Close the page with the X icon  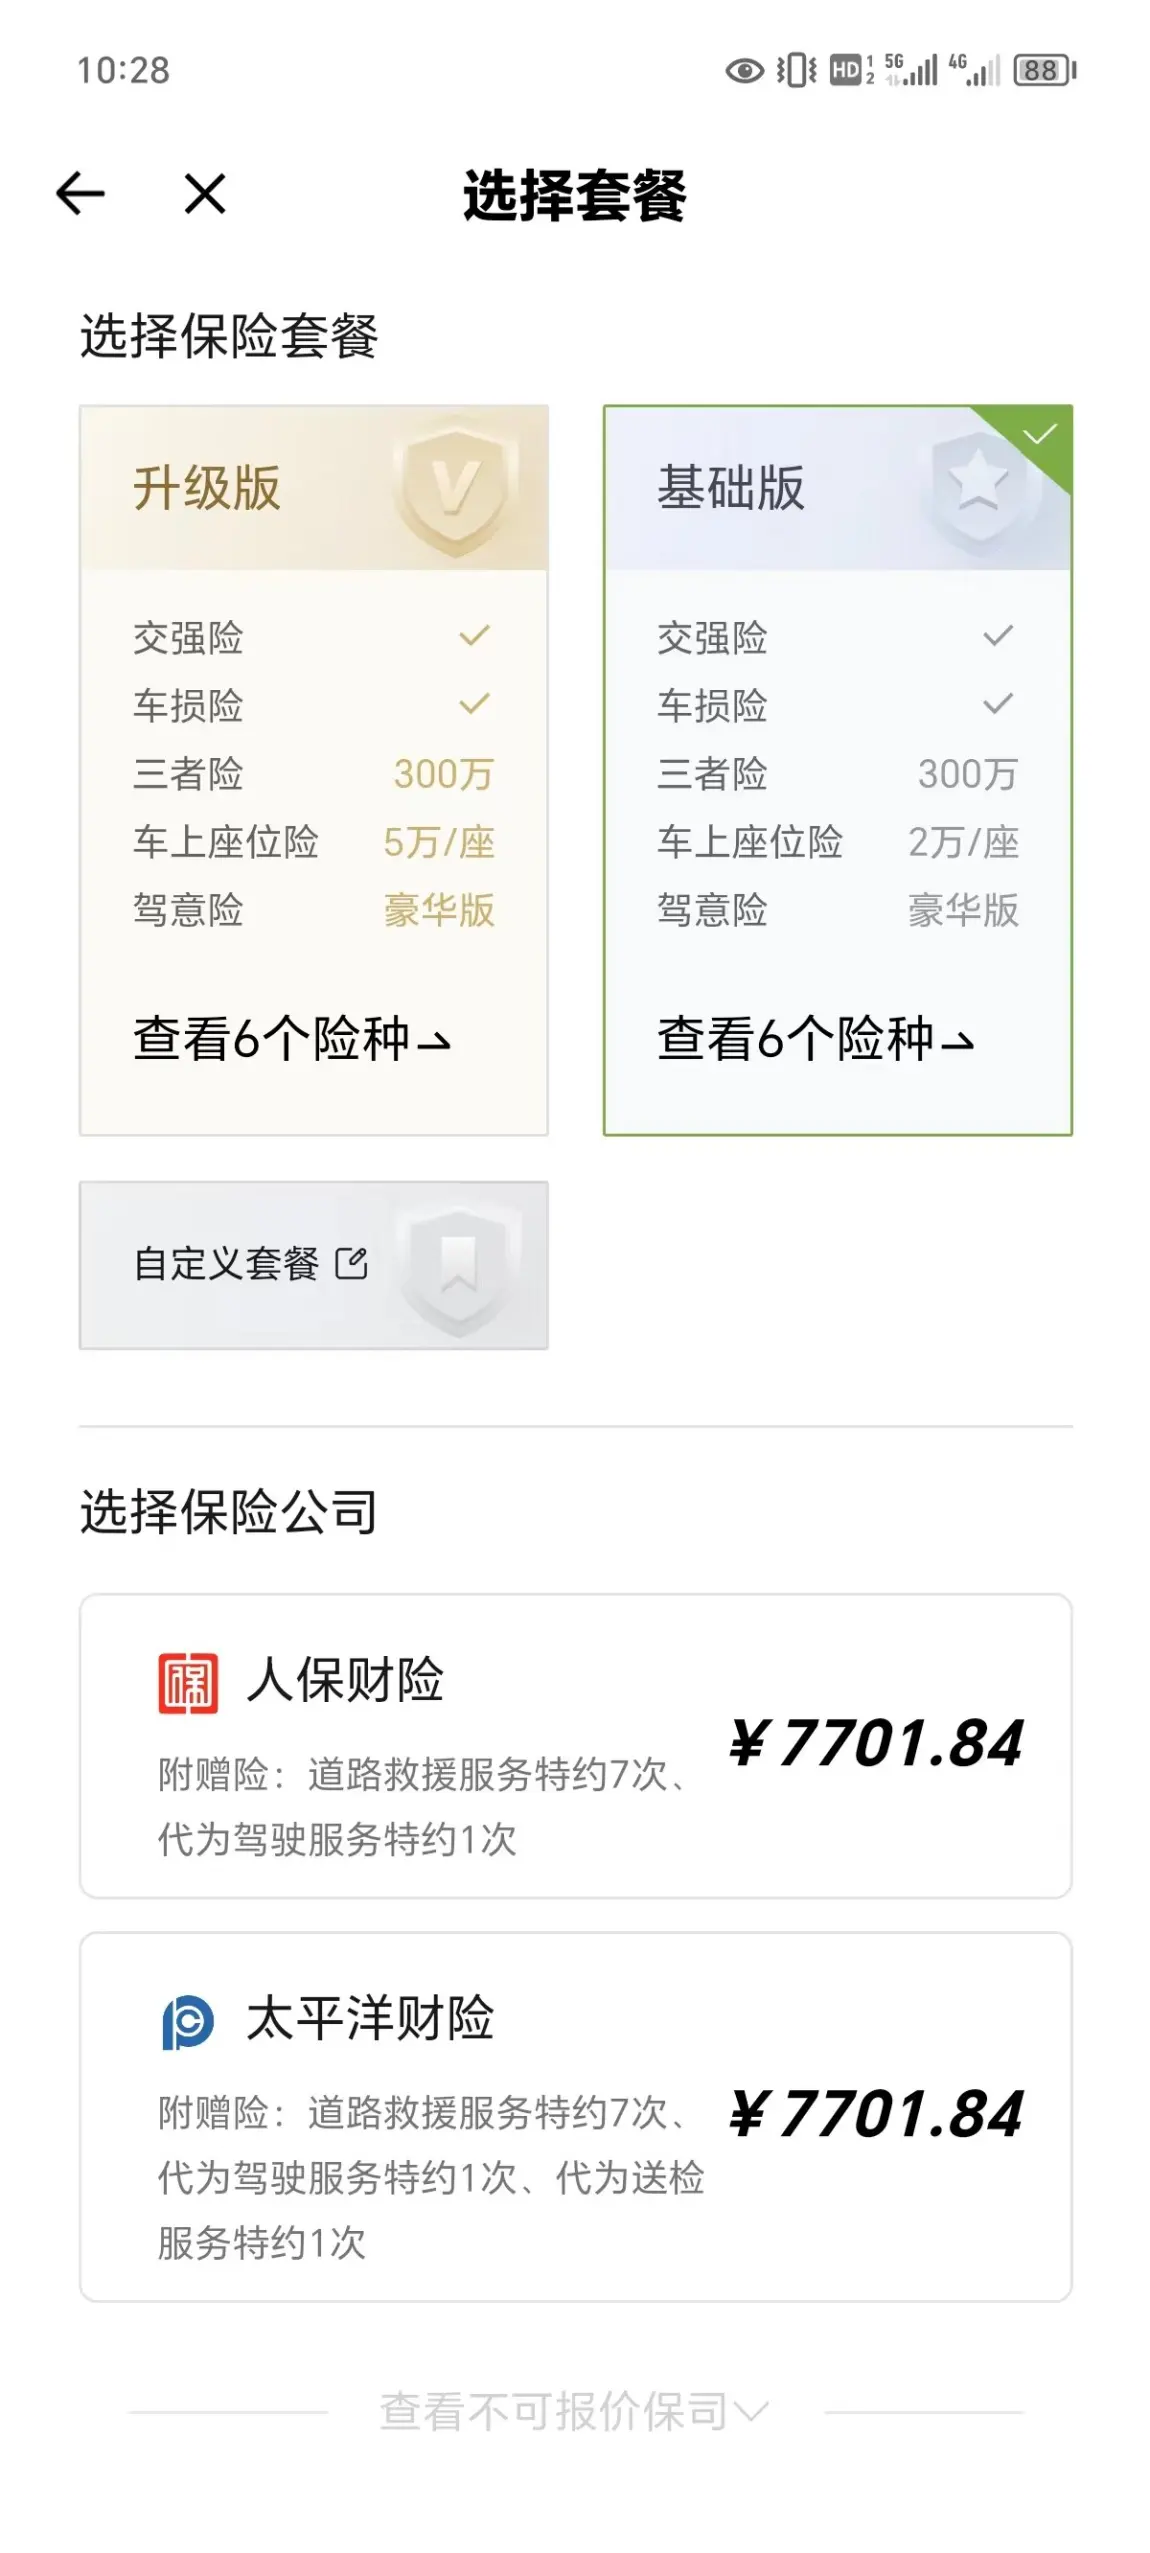[205, 193]
